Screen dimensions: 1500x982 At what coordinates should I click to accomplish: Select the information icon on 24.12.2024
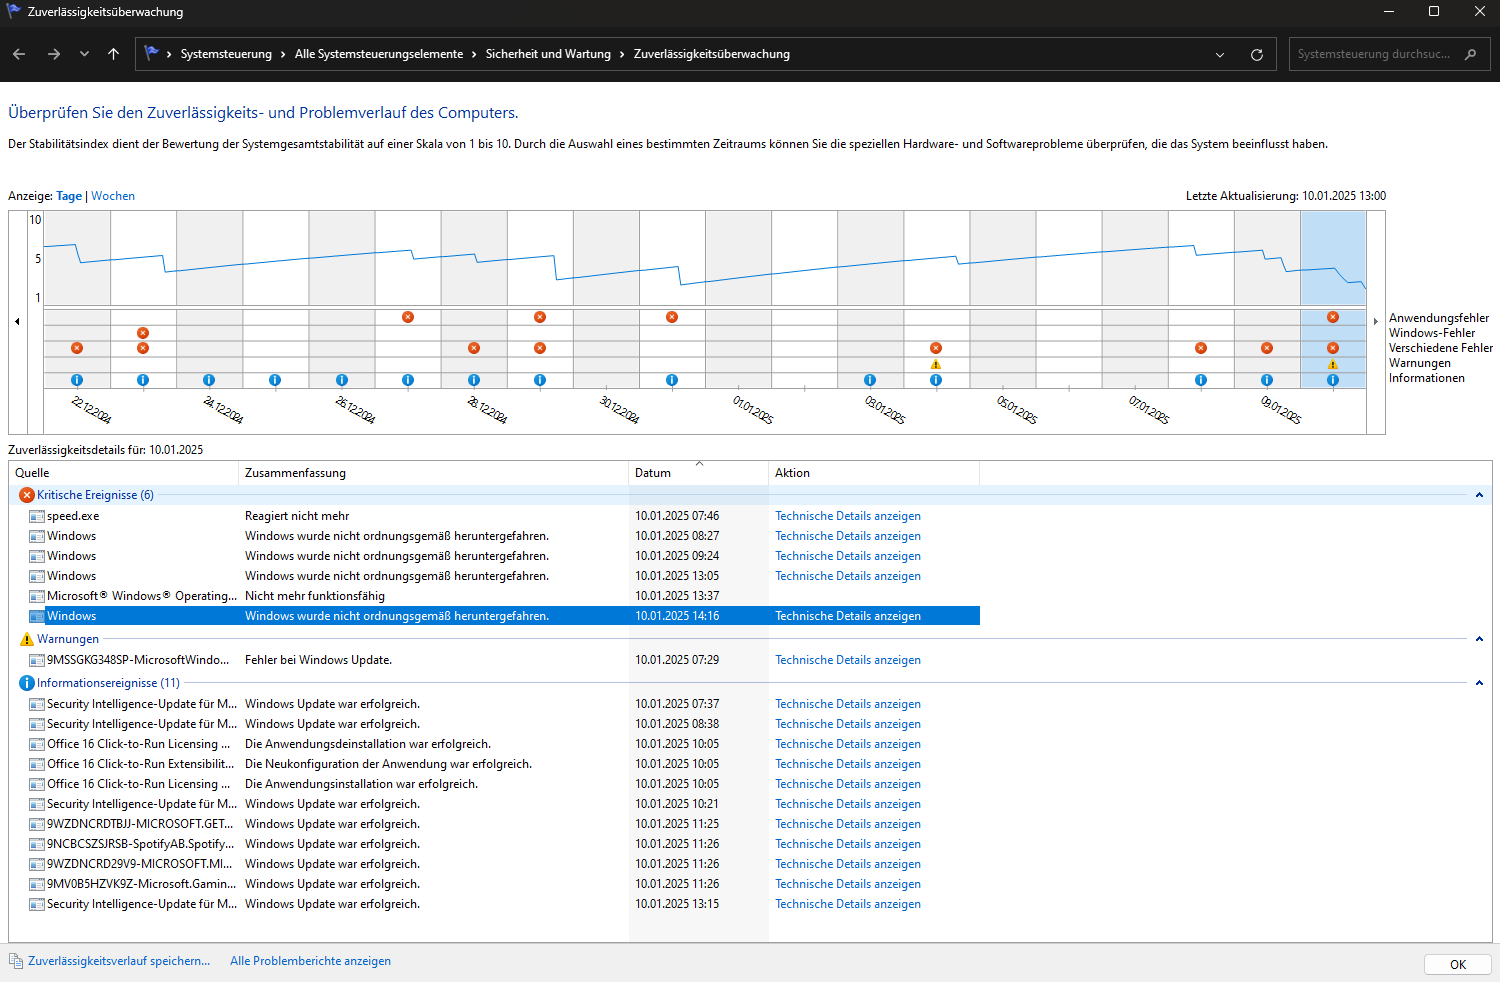coord(209,380)
